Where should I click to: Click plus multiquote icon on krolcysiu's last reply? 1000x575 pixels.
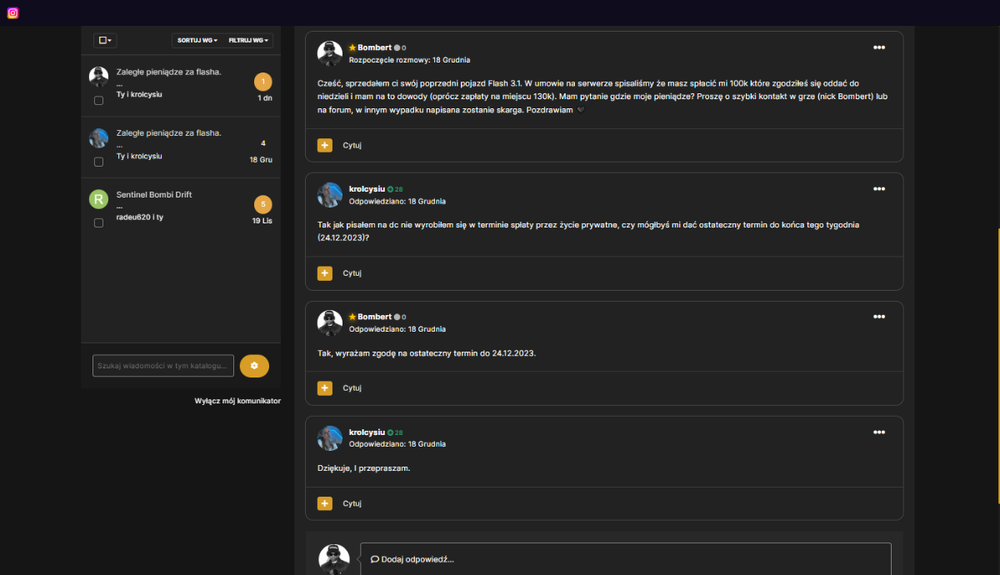pyautogui.click(x=325, y=504)
